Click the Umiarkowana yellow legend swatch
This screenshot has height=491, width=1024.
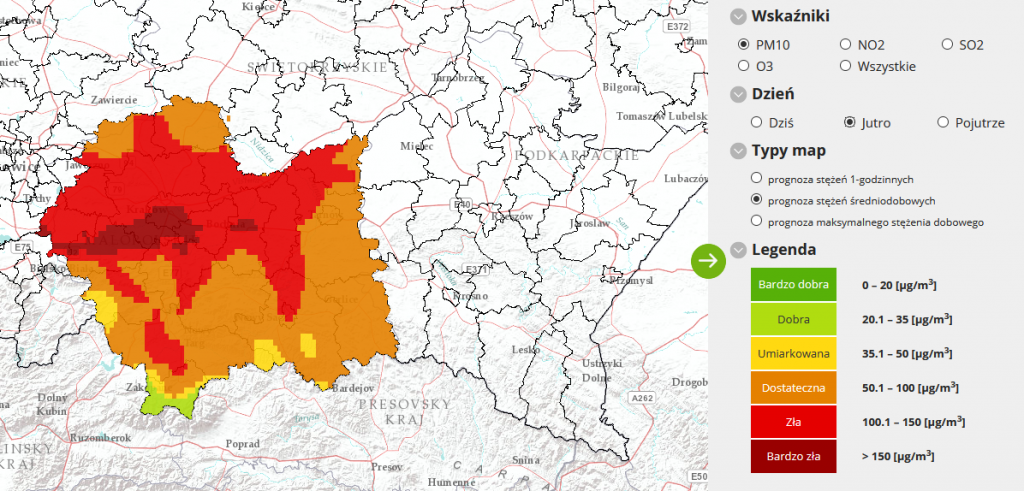(793, 354)
